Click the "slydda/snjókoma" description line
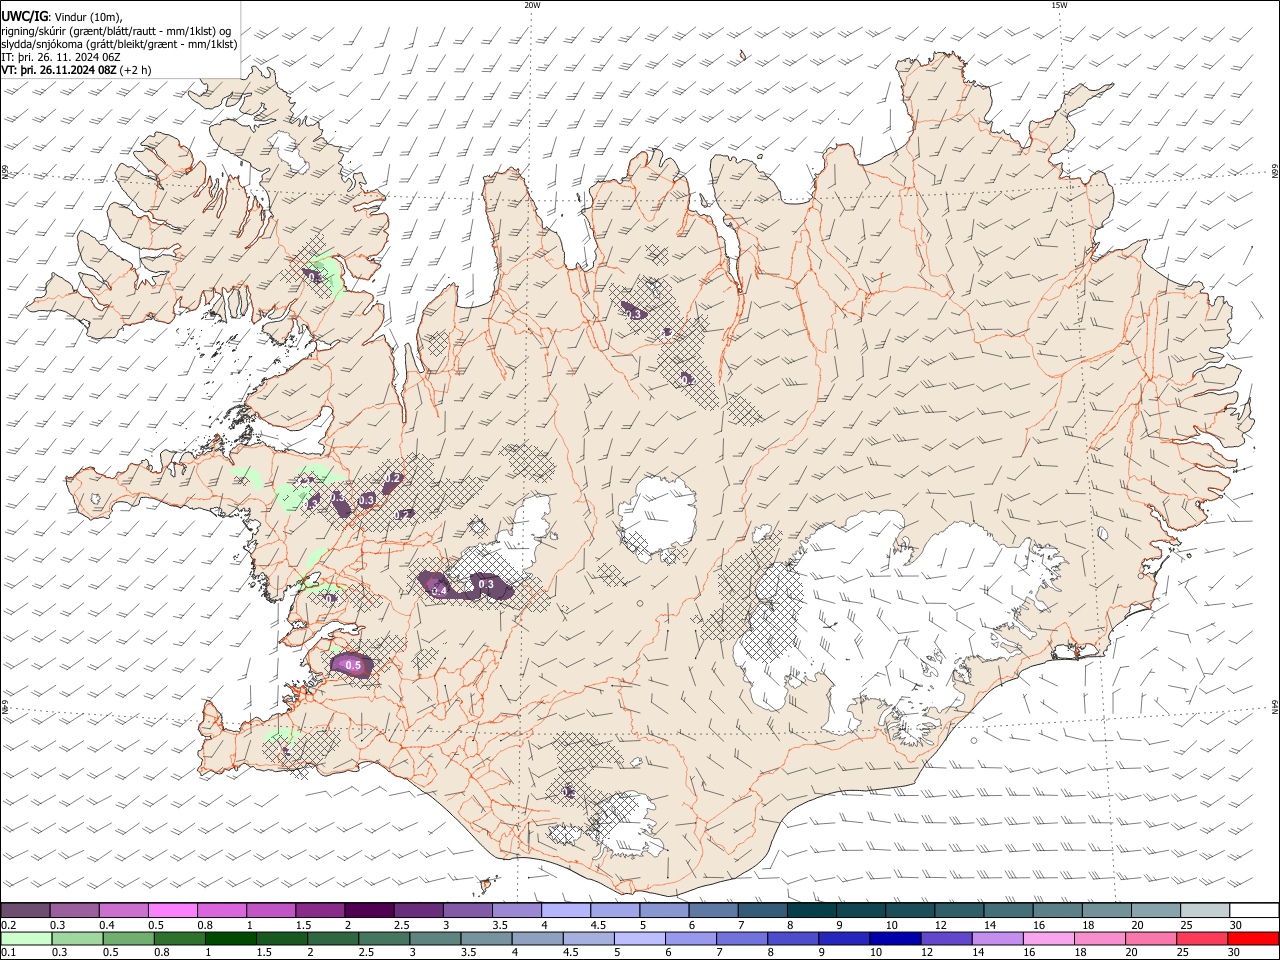The width and height of the screenshot is (1280, 960). coord(119,44)
